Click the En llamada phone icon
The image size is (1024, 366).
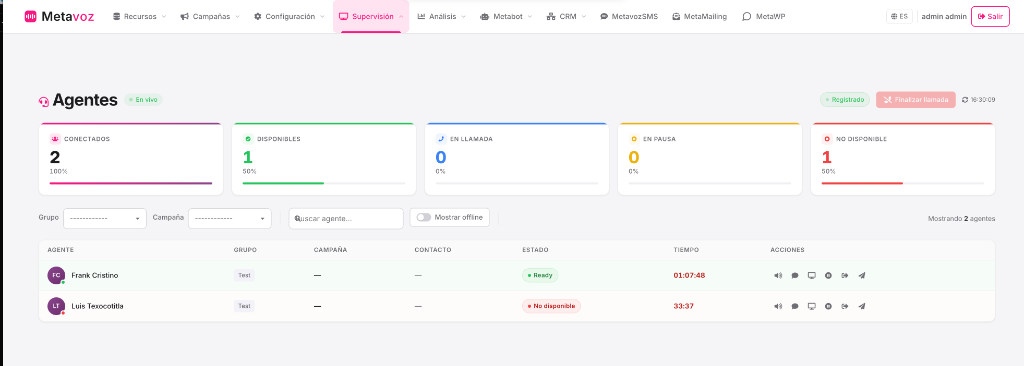point(441,139)
